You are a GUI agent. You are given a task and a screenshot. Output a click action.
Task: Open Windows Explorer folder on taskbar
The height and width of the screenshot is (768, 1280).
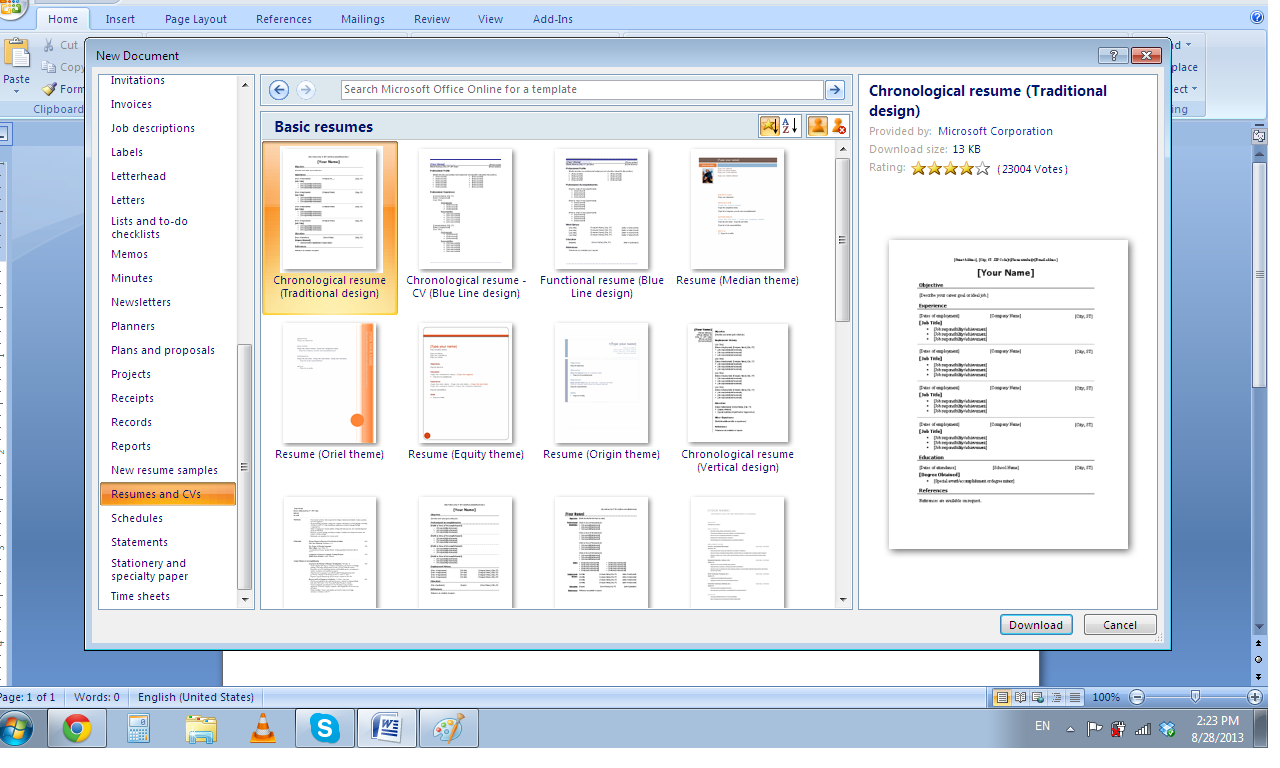[201, 729]
